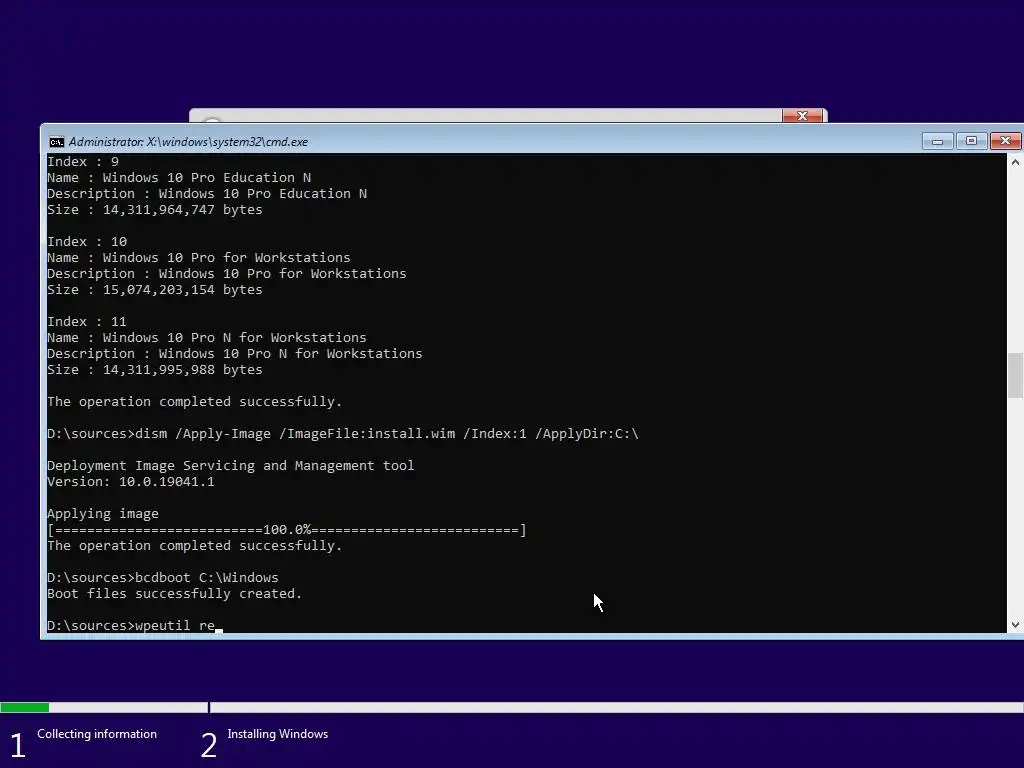Close the Administrator cmd.exe window
This screenshot has height=768, width=1024.
coord(1005,141)
